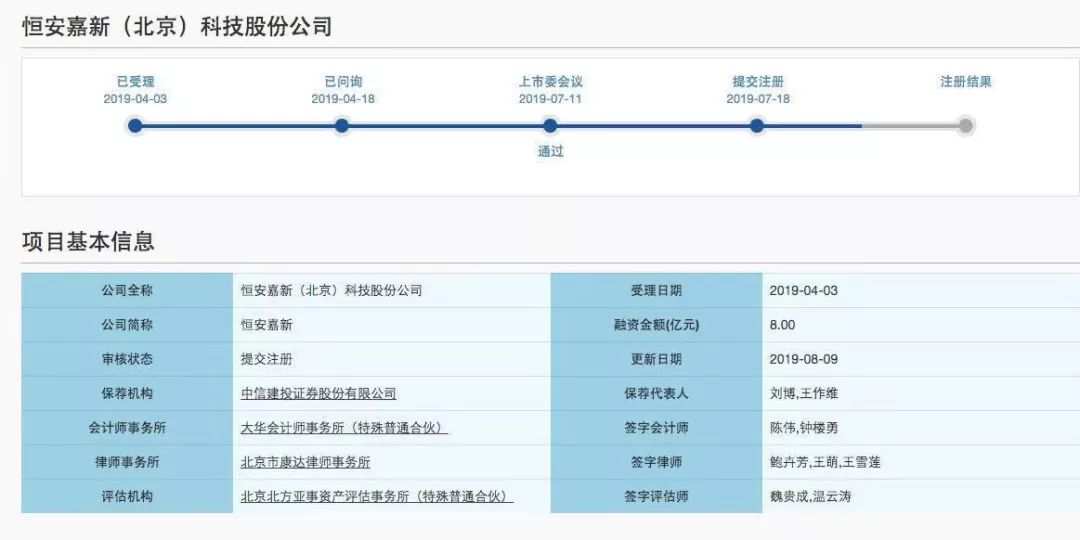Click the 签字会计师 header cell
Viewport: 1080px width, 540px height.
pyautogui.click(x=656, y=428)
